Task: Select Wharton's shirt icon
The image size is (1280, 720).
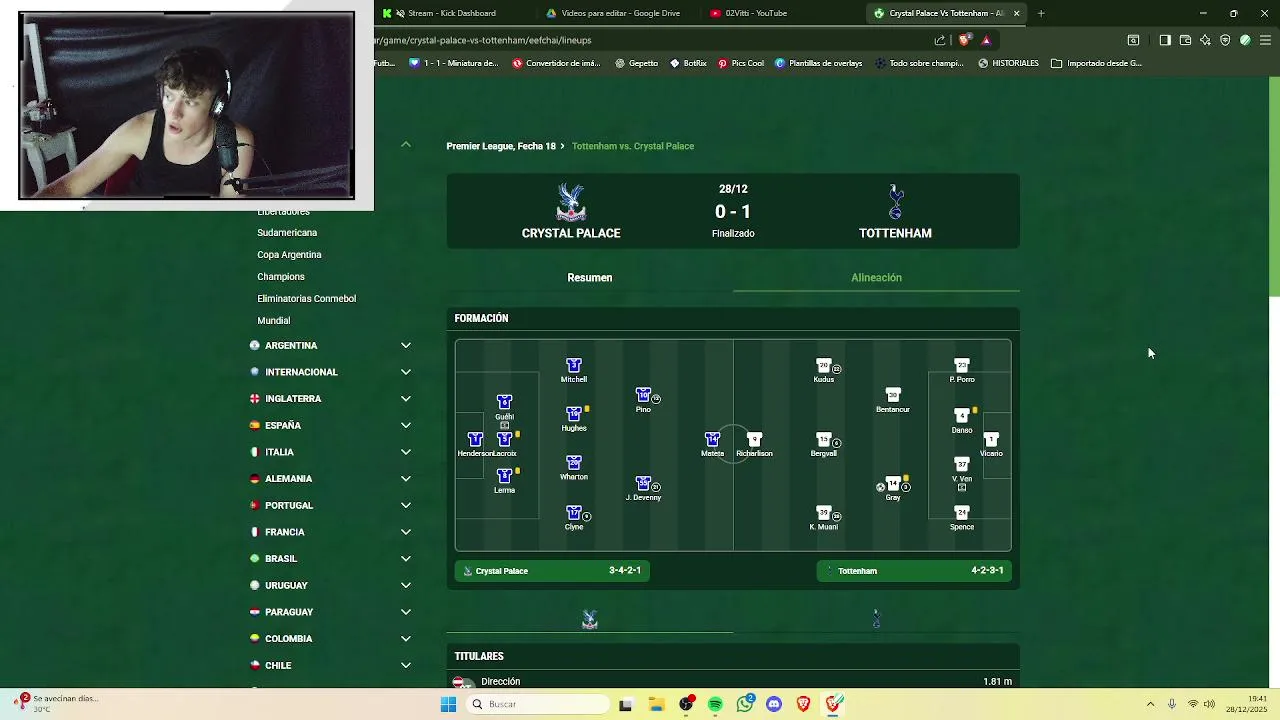Action: [573, 463]
